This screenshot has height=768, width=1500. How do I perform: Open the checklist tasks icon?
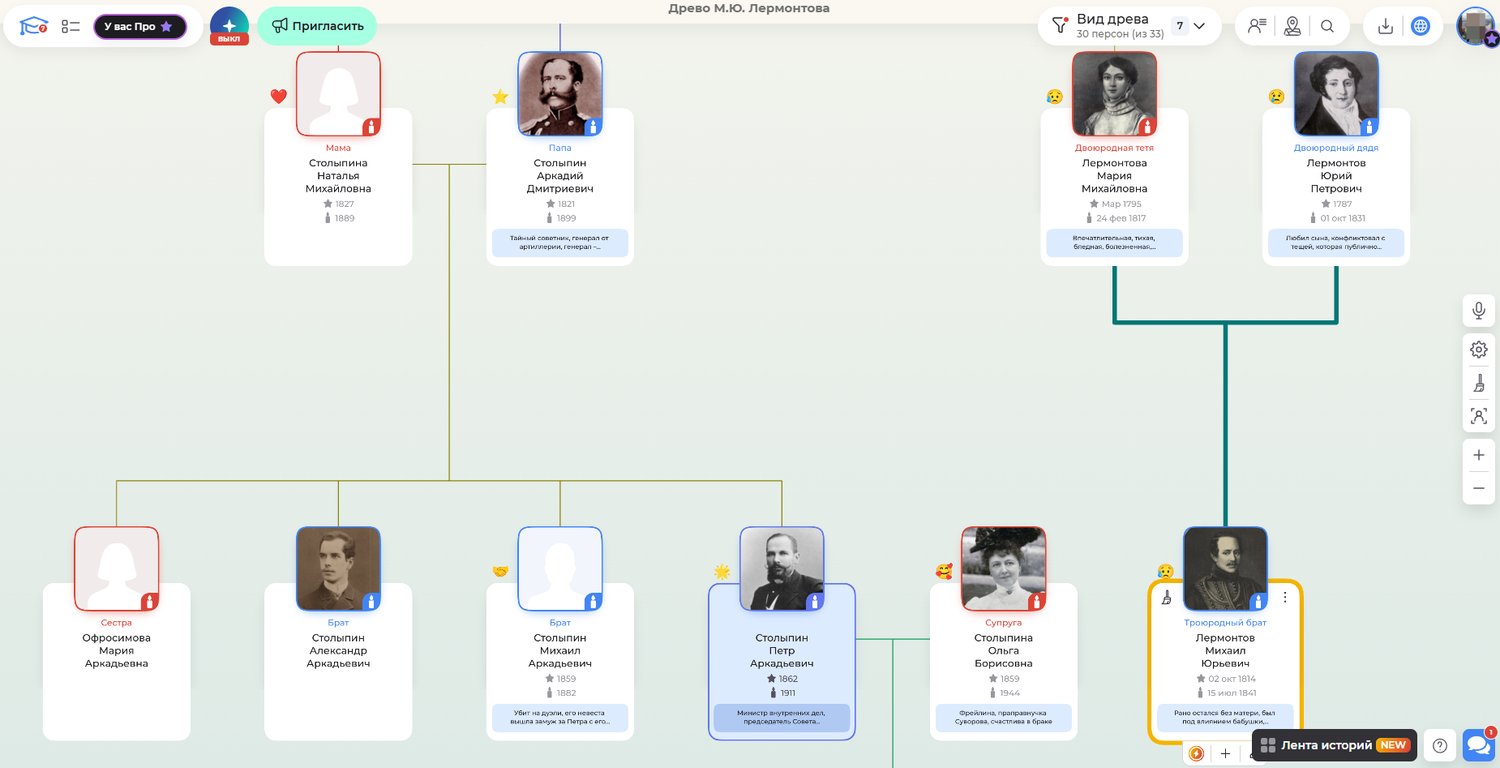pos(70,26)
